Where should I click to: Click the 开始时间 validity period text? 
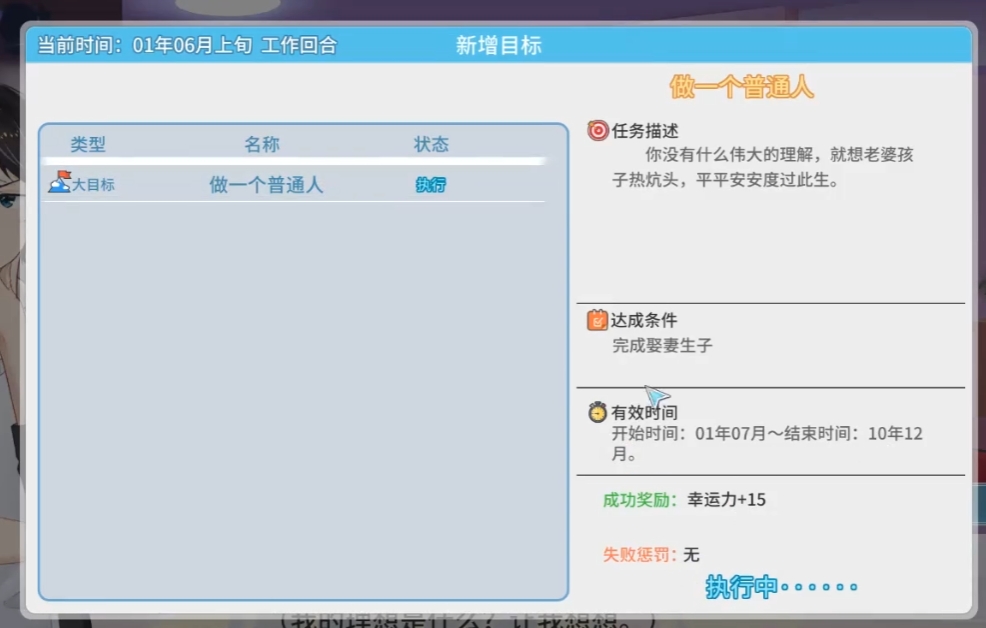766,434
